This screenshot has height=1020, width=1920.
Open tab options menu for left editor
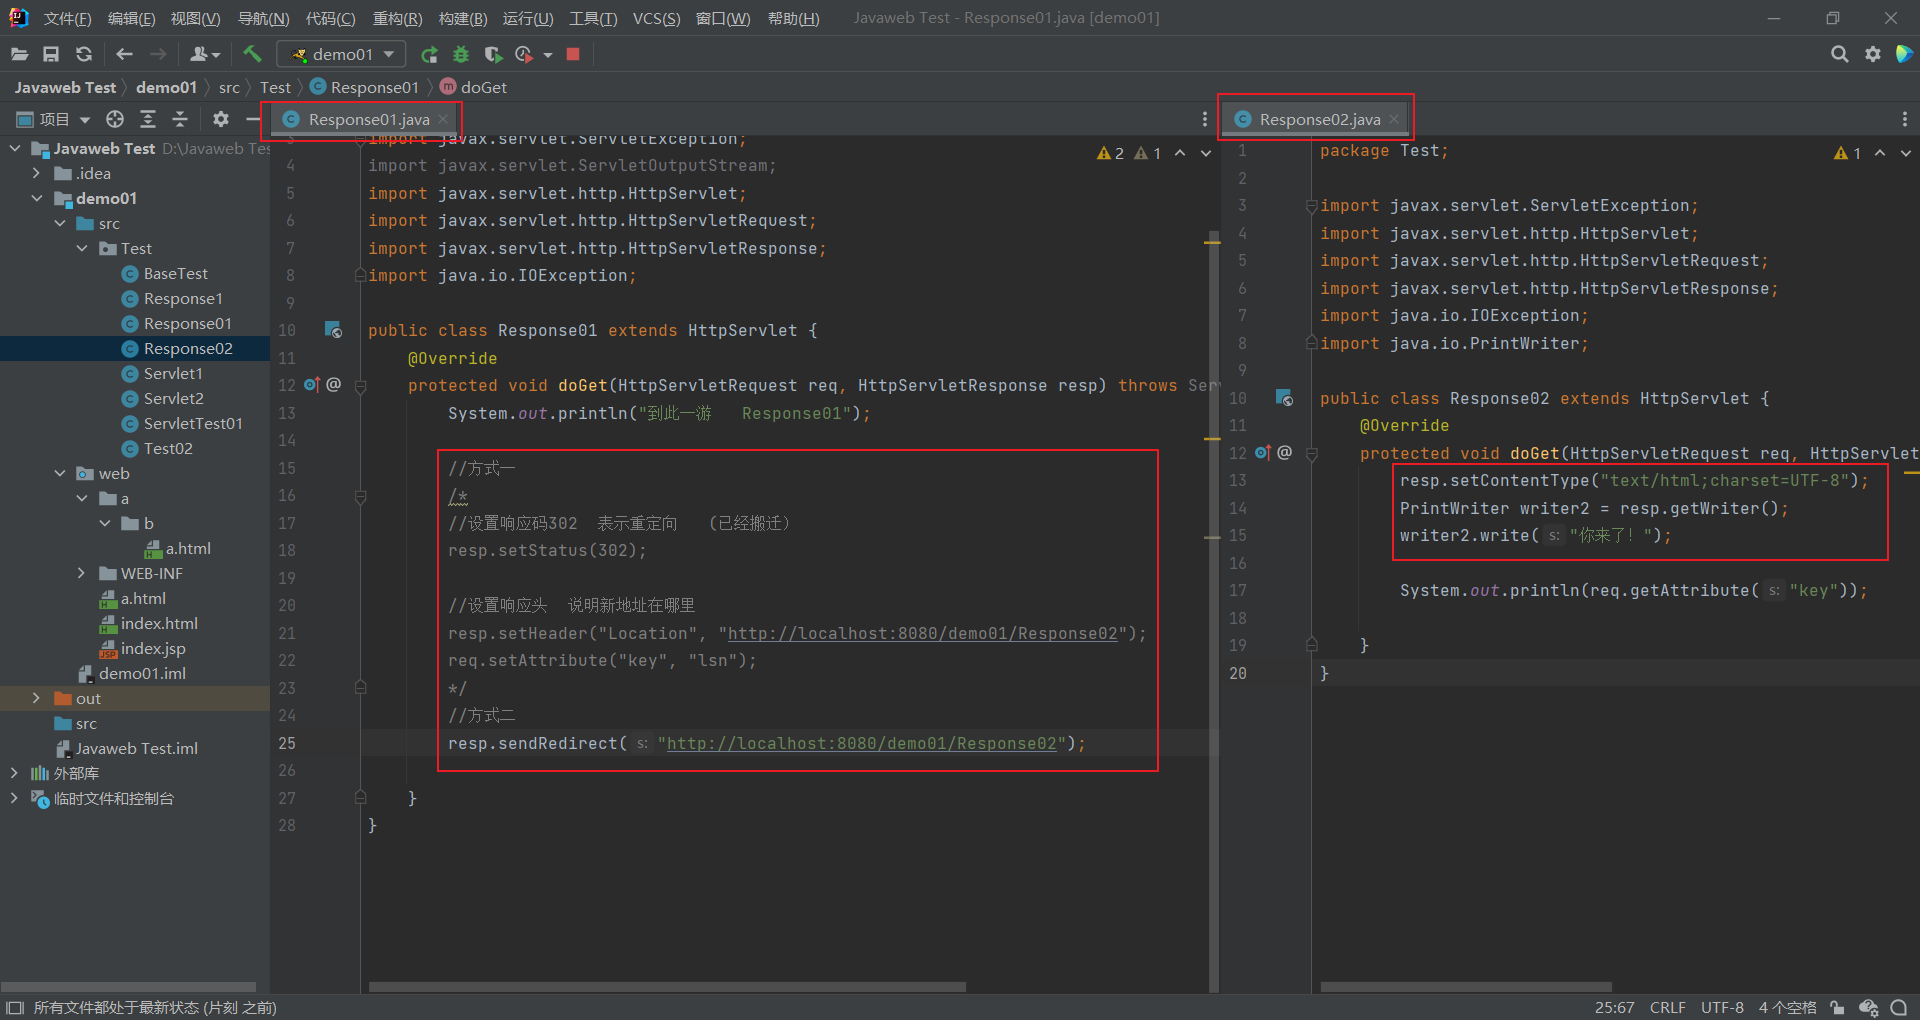tap(1204, 119)
